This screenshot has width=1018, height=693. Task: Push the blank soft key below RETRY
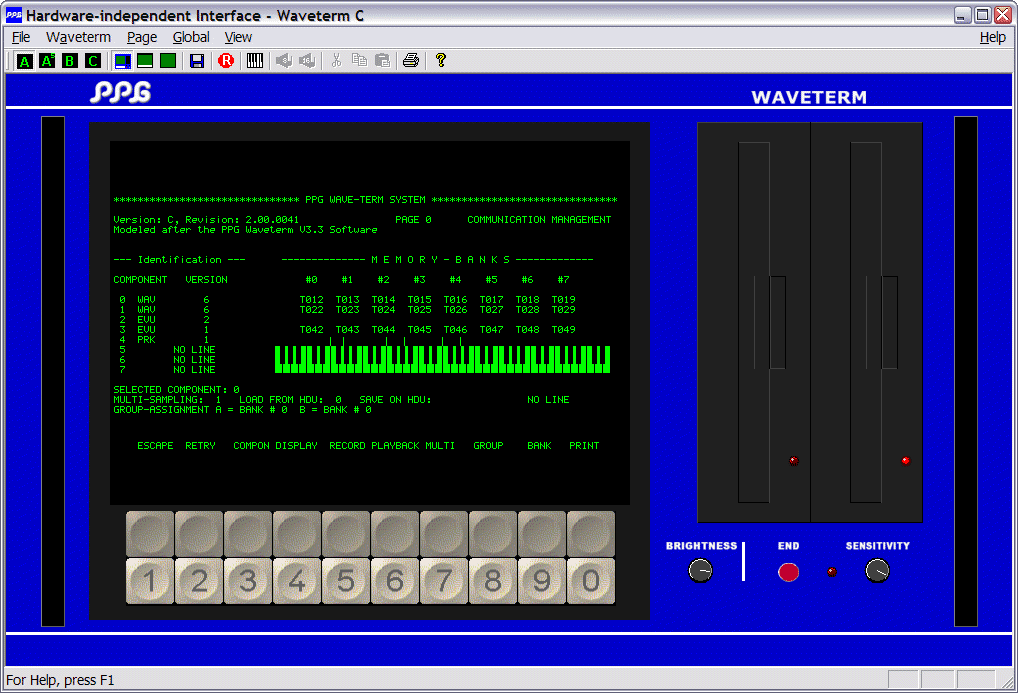pyautogui.click(x=199, y=534)
